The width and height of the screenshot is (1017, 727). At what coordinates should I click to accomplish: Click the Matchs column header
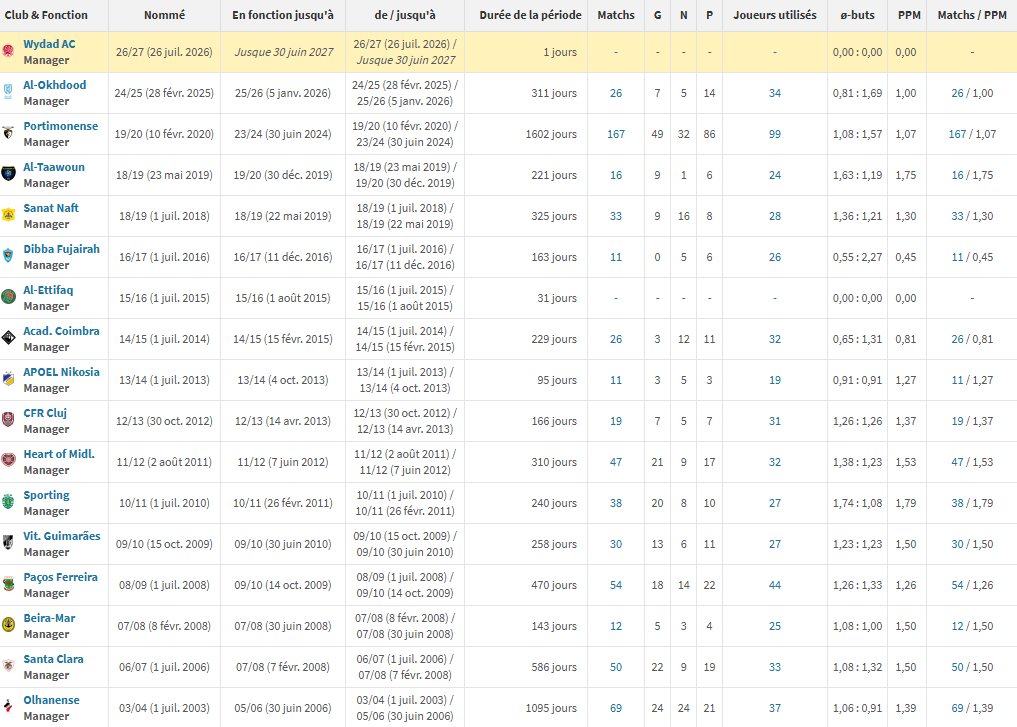pos(616,15)
